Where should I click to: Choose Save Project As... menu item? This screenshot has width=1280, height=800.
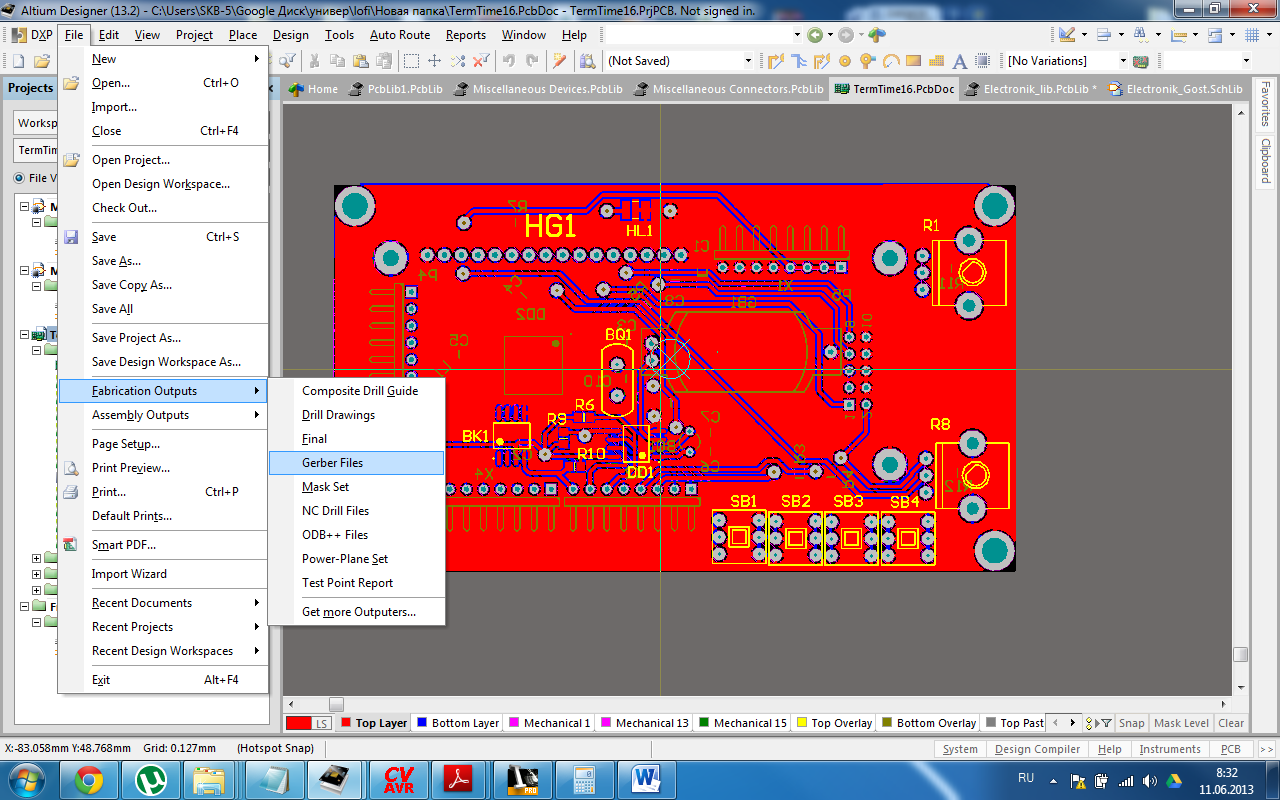(163, 338)
